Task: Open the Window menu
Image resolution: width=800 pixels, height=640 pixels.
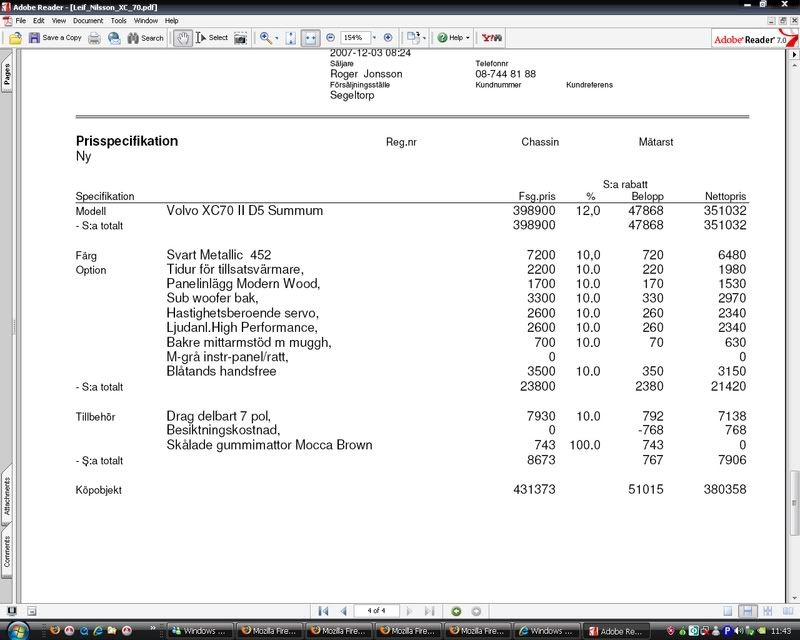Action: [x=146, y=21]
